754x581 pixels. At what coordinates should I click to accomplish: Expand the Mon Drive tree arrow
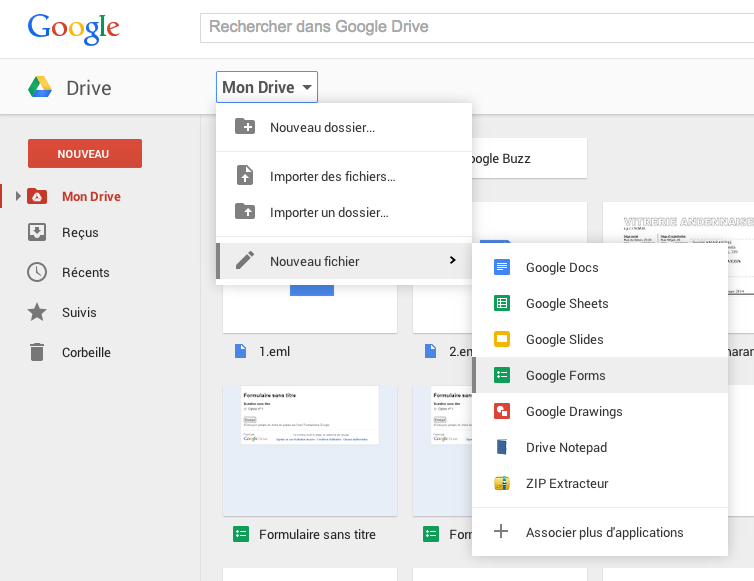click(18, 196)
